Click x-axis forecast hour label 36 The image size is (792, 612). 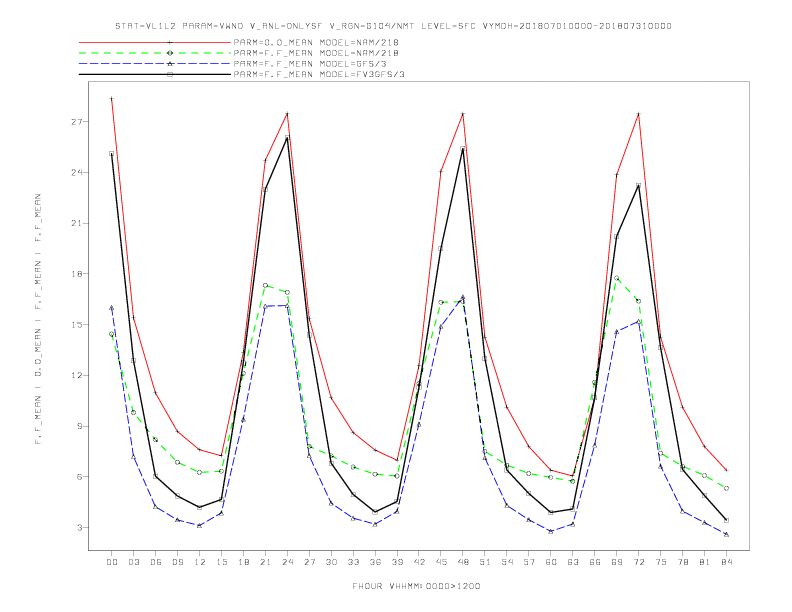[x=375, y=562]
